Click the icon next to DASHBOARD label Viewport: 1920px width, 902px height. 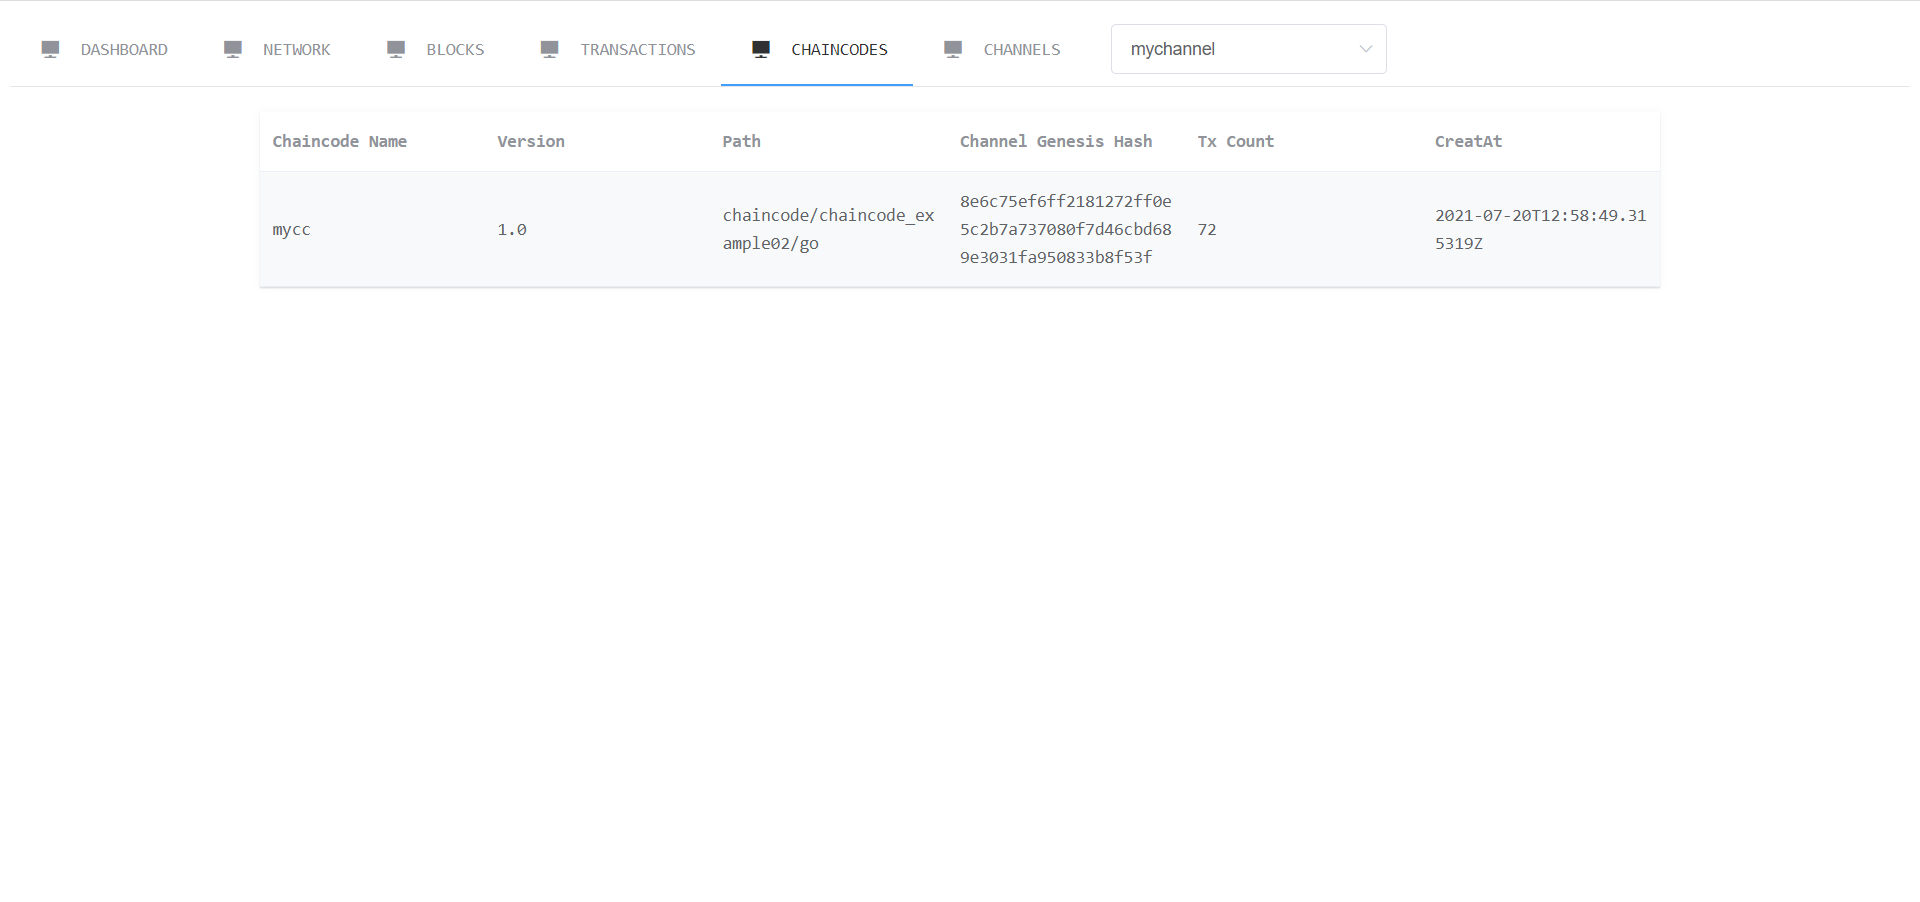coord(50,48)
